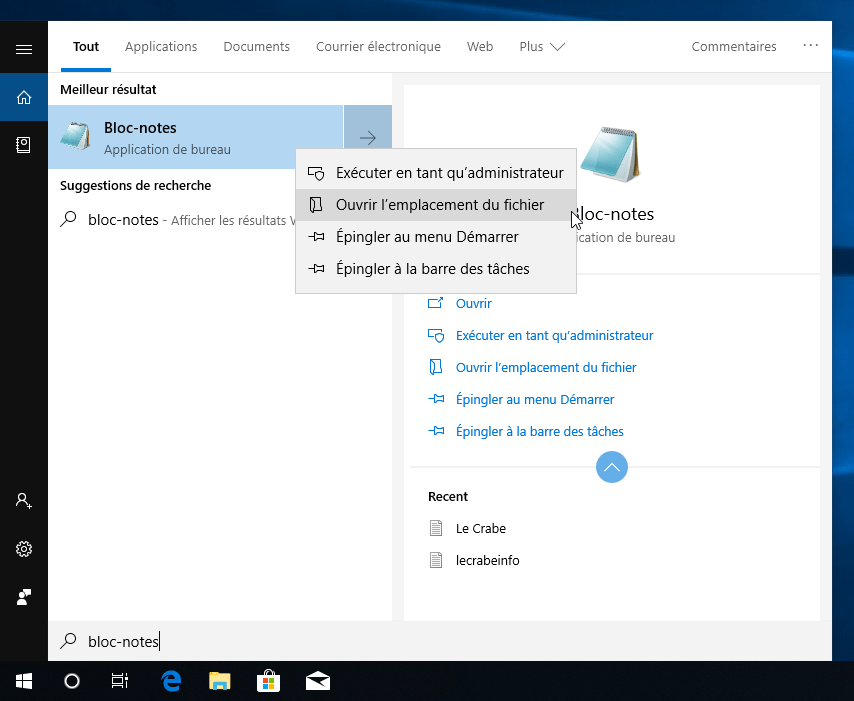
Task: Open the hamburger menu in sidebar
Action: click(x=23, y=50)
